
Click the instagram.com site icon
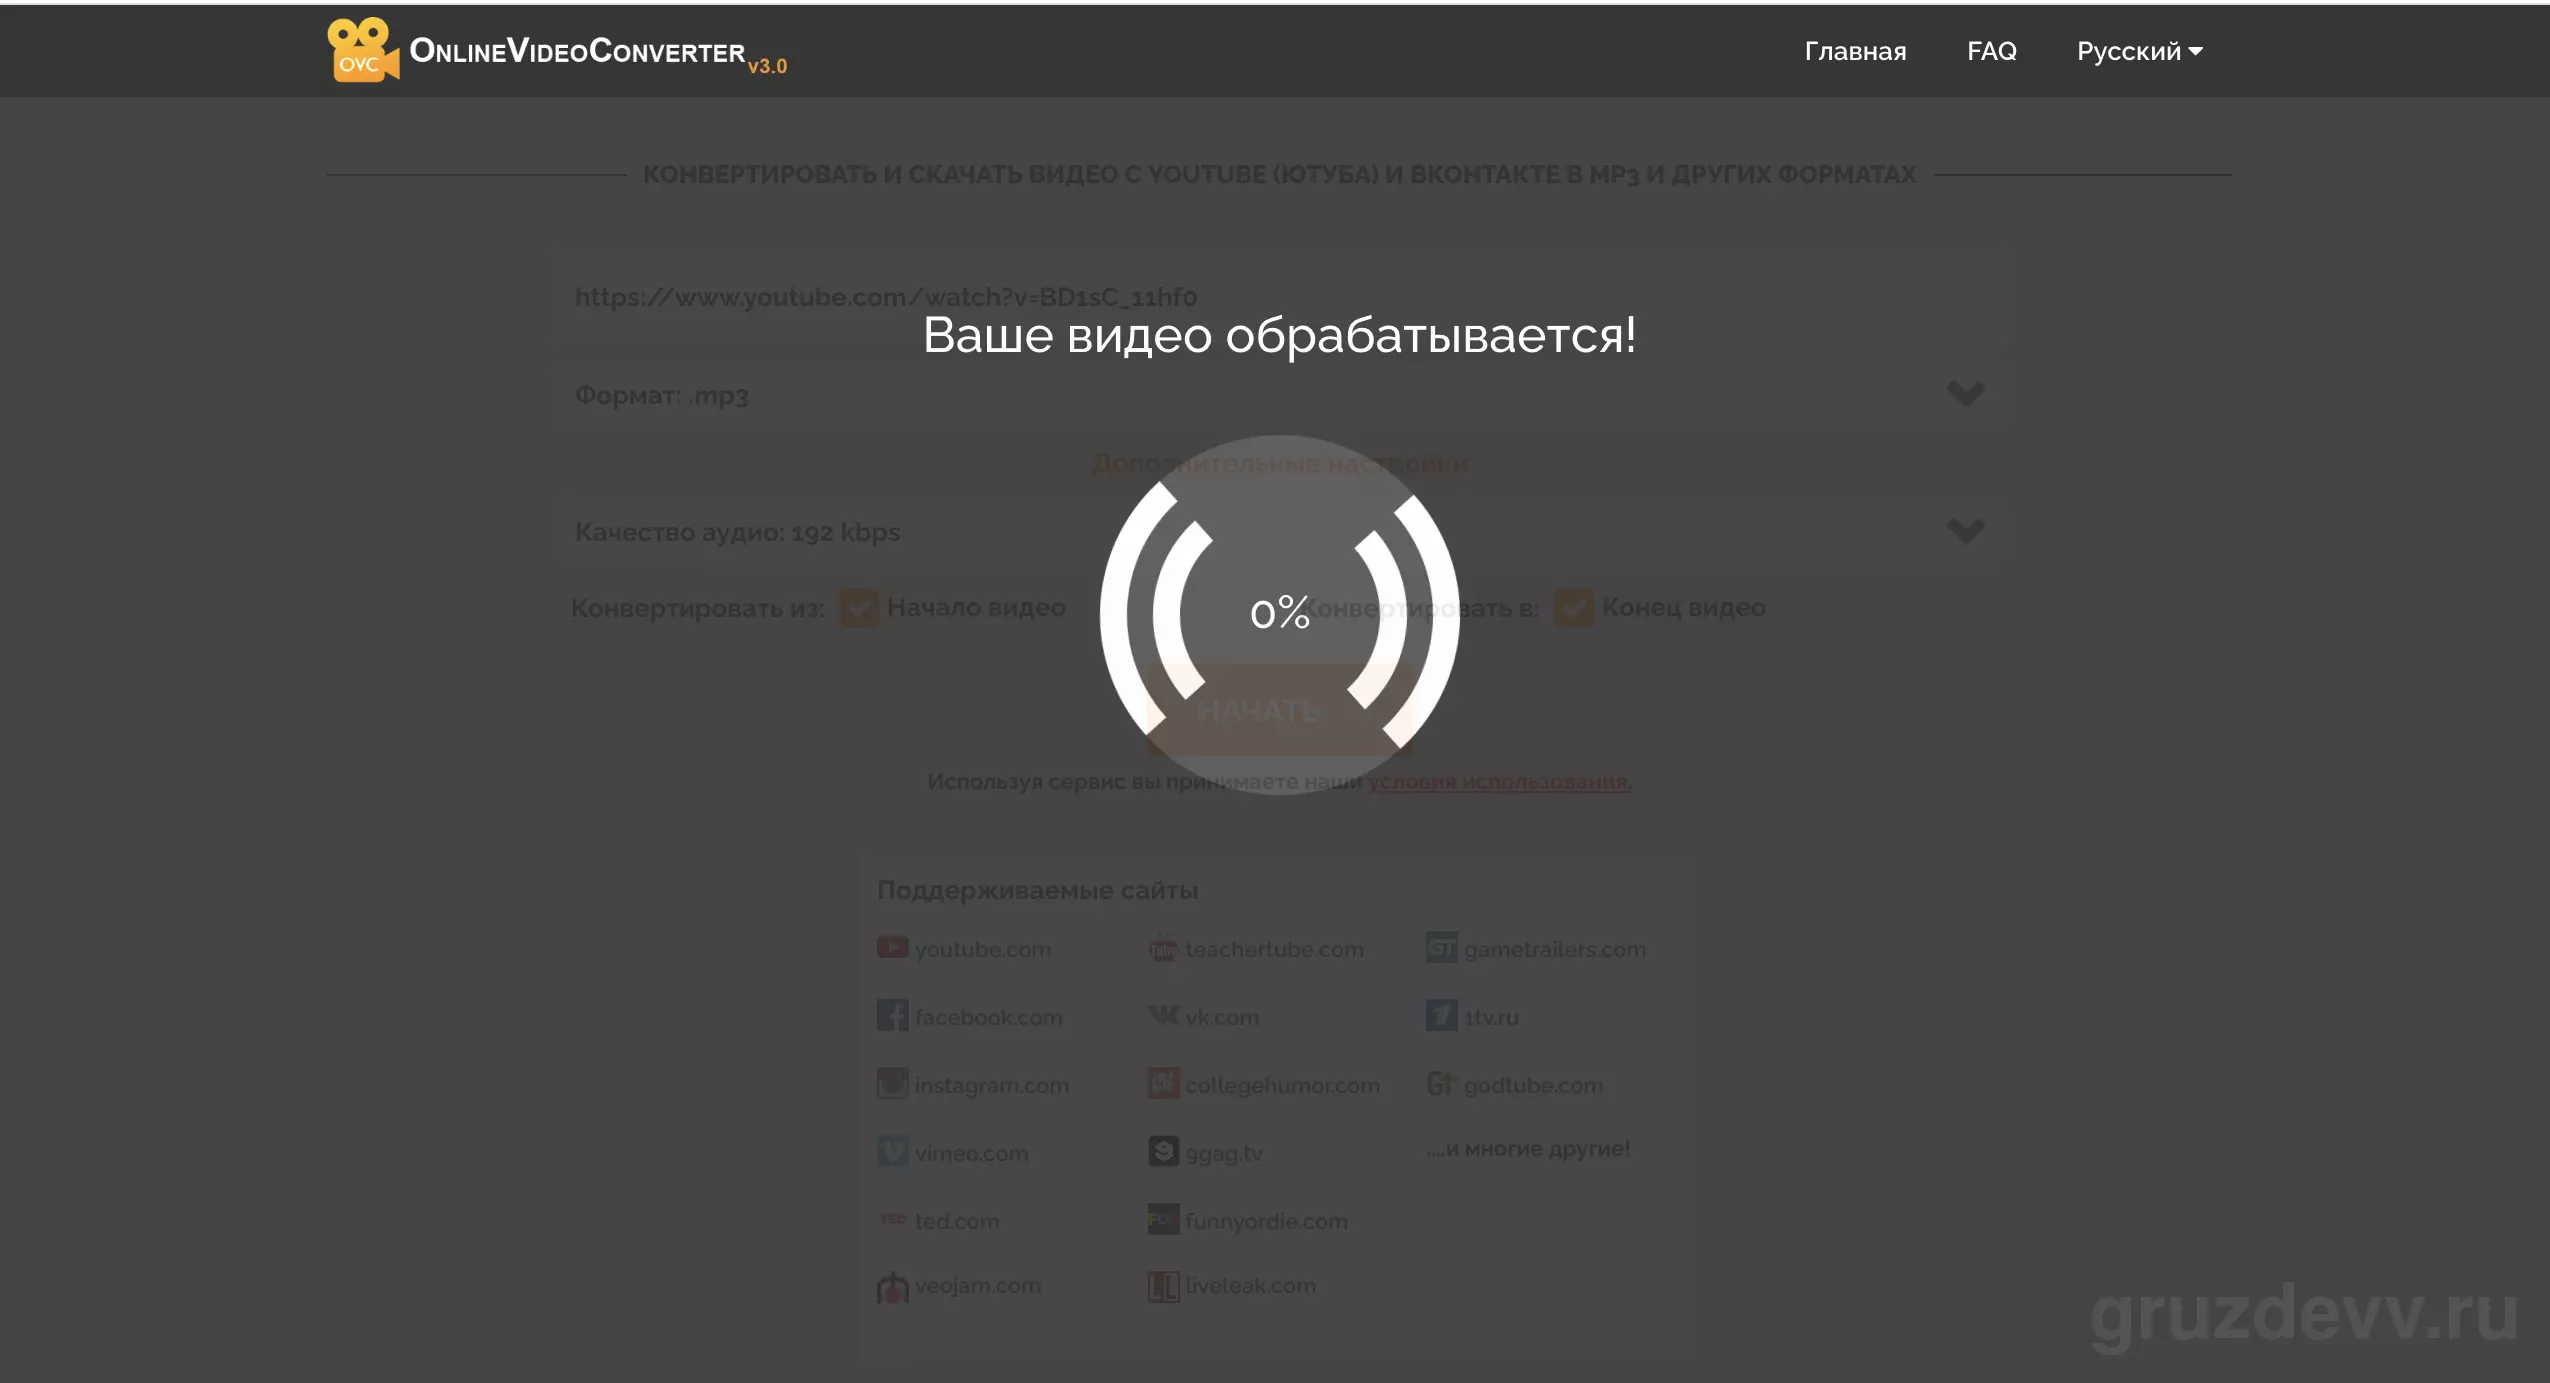(892, 1083)
